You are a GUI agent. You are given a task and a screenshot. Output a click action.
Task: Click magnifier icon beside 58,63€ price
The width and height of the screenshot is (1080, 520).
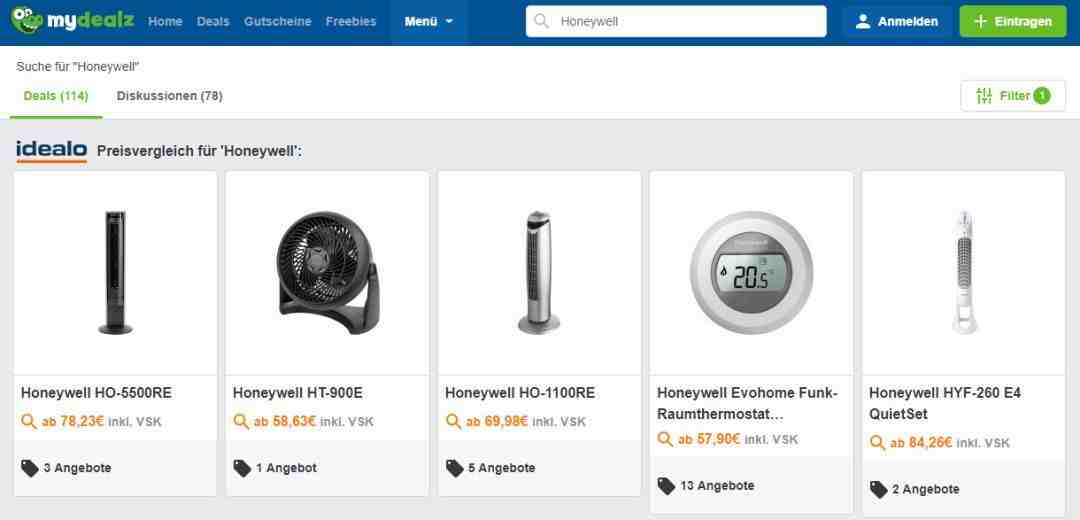tap(241, 422)
